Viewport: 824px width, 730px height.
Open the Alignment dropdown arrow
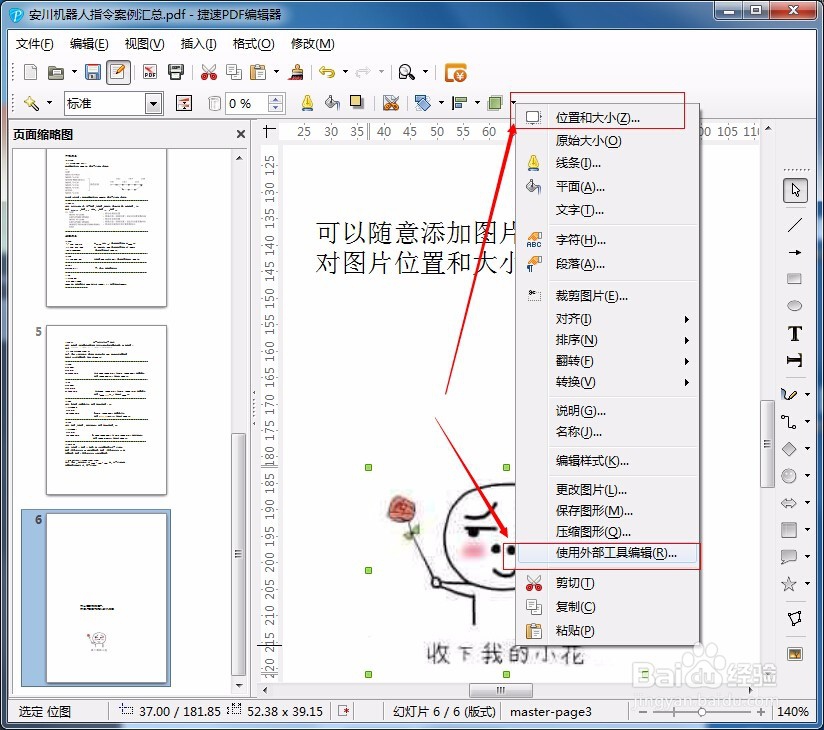coord(477,102)
